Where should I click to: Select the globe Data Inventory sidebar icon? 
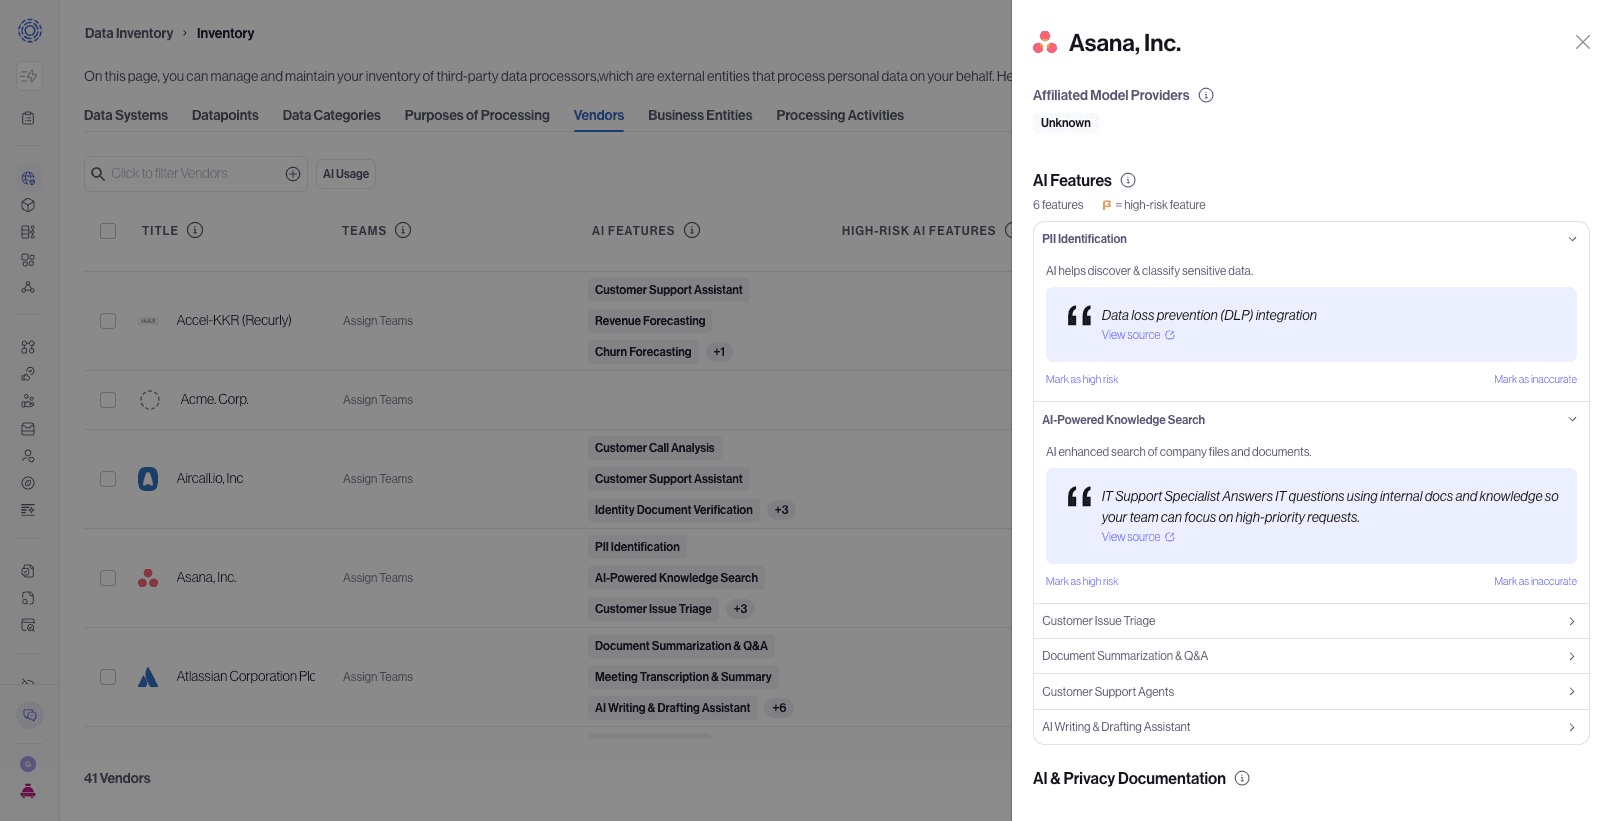click(x=28, y=178)
